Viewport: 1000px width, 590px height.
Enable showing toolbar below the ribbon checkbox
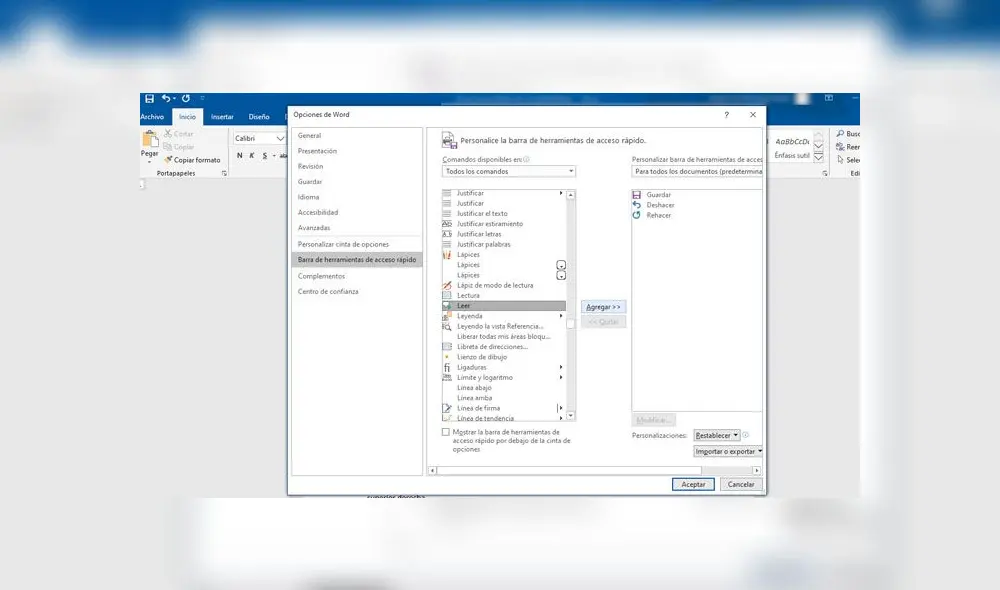[x=446, y=432]
